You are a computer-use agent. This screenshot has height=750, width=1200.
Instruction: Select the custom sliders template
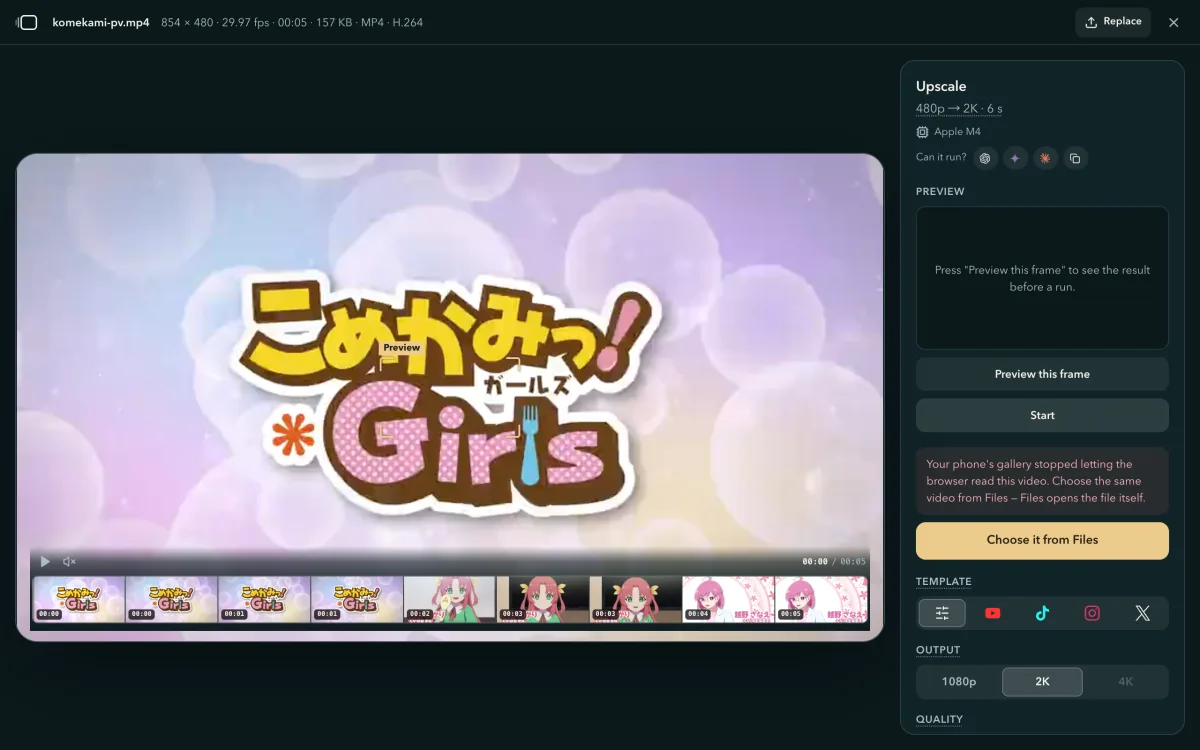(x=942, y=613)
